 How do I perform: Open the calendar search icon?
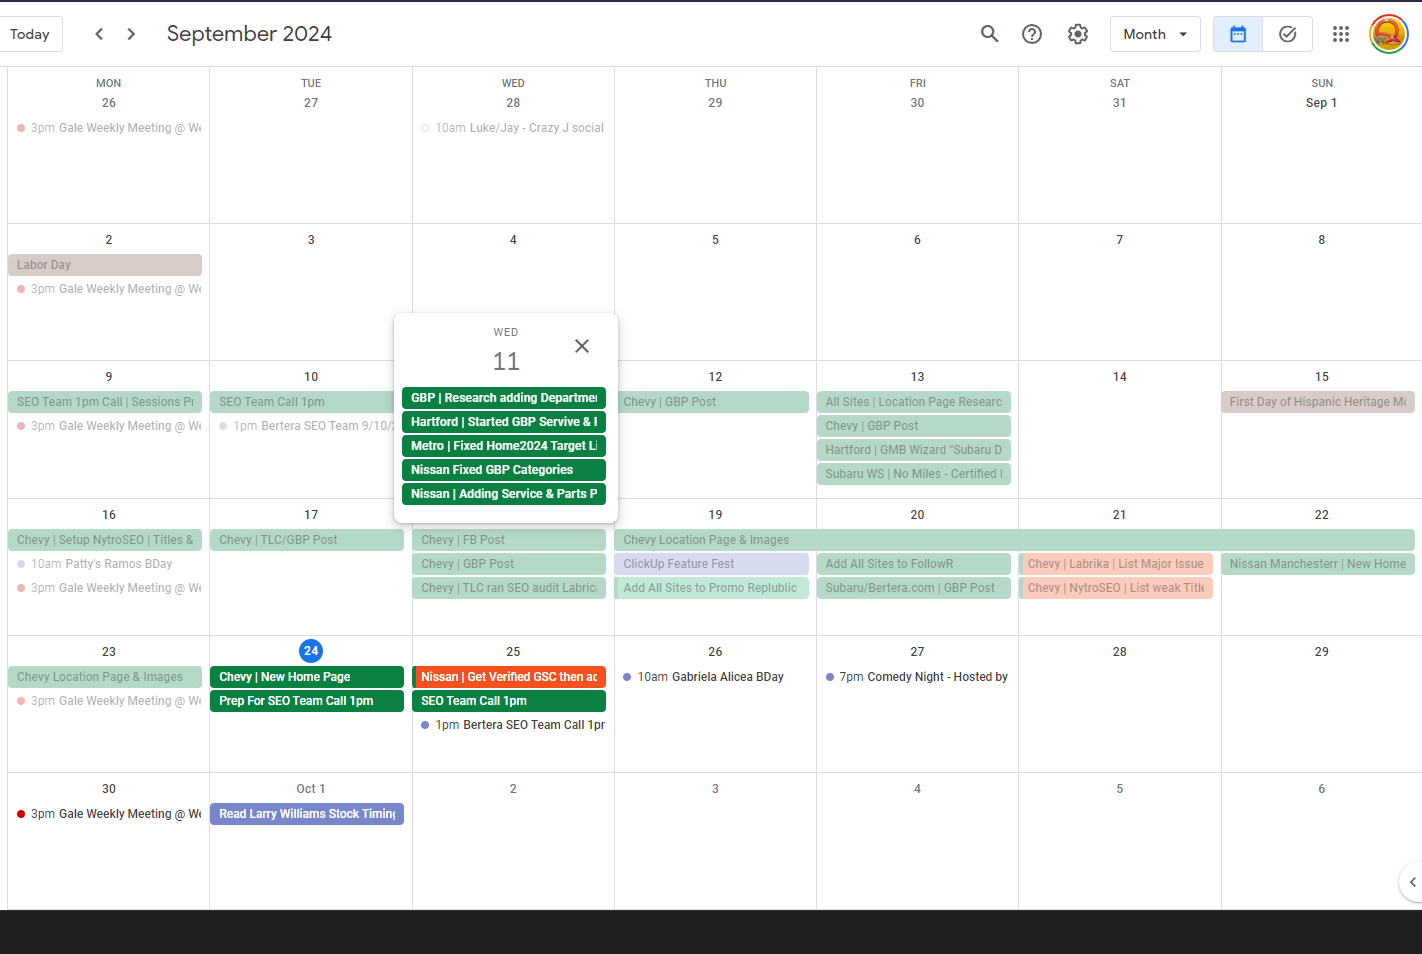tap(989, 34)
